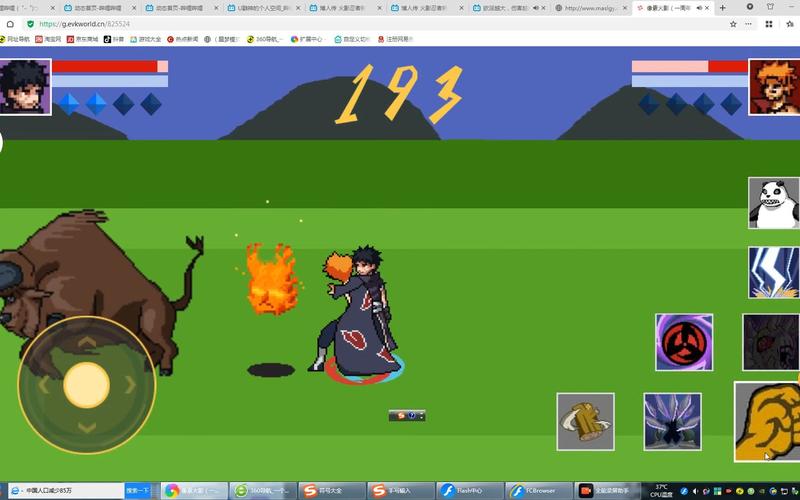Tap the dark dimmed beast skill icon
800x500 pixels.
click(771, 342)
